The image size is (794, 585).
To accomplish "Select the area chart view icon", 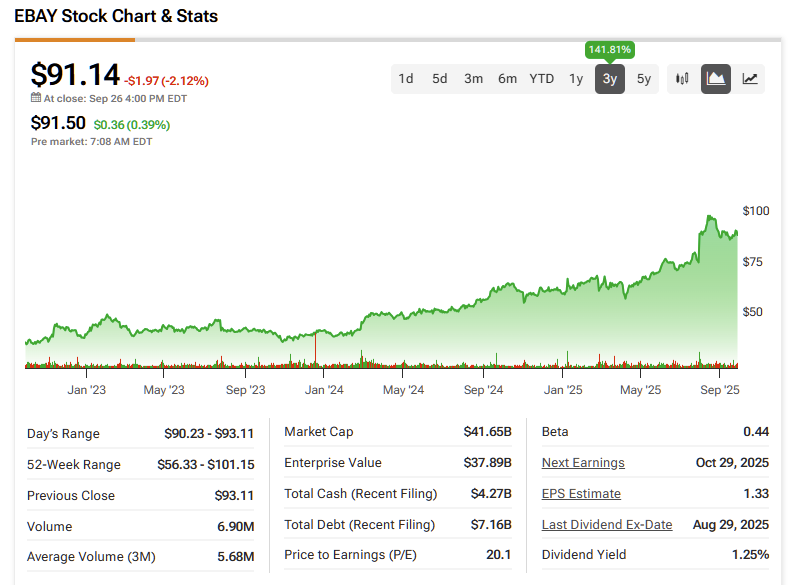I will pyautogui.click(x=716, y=79).
